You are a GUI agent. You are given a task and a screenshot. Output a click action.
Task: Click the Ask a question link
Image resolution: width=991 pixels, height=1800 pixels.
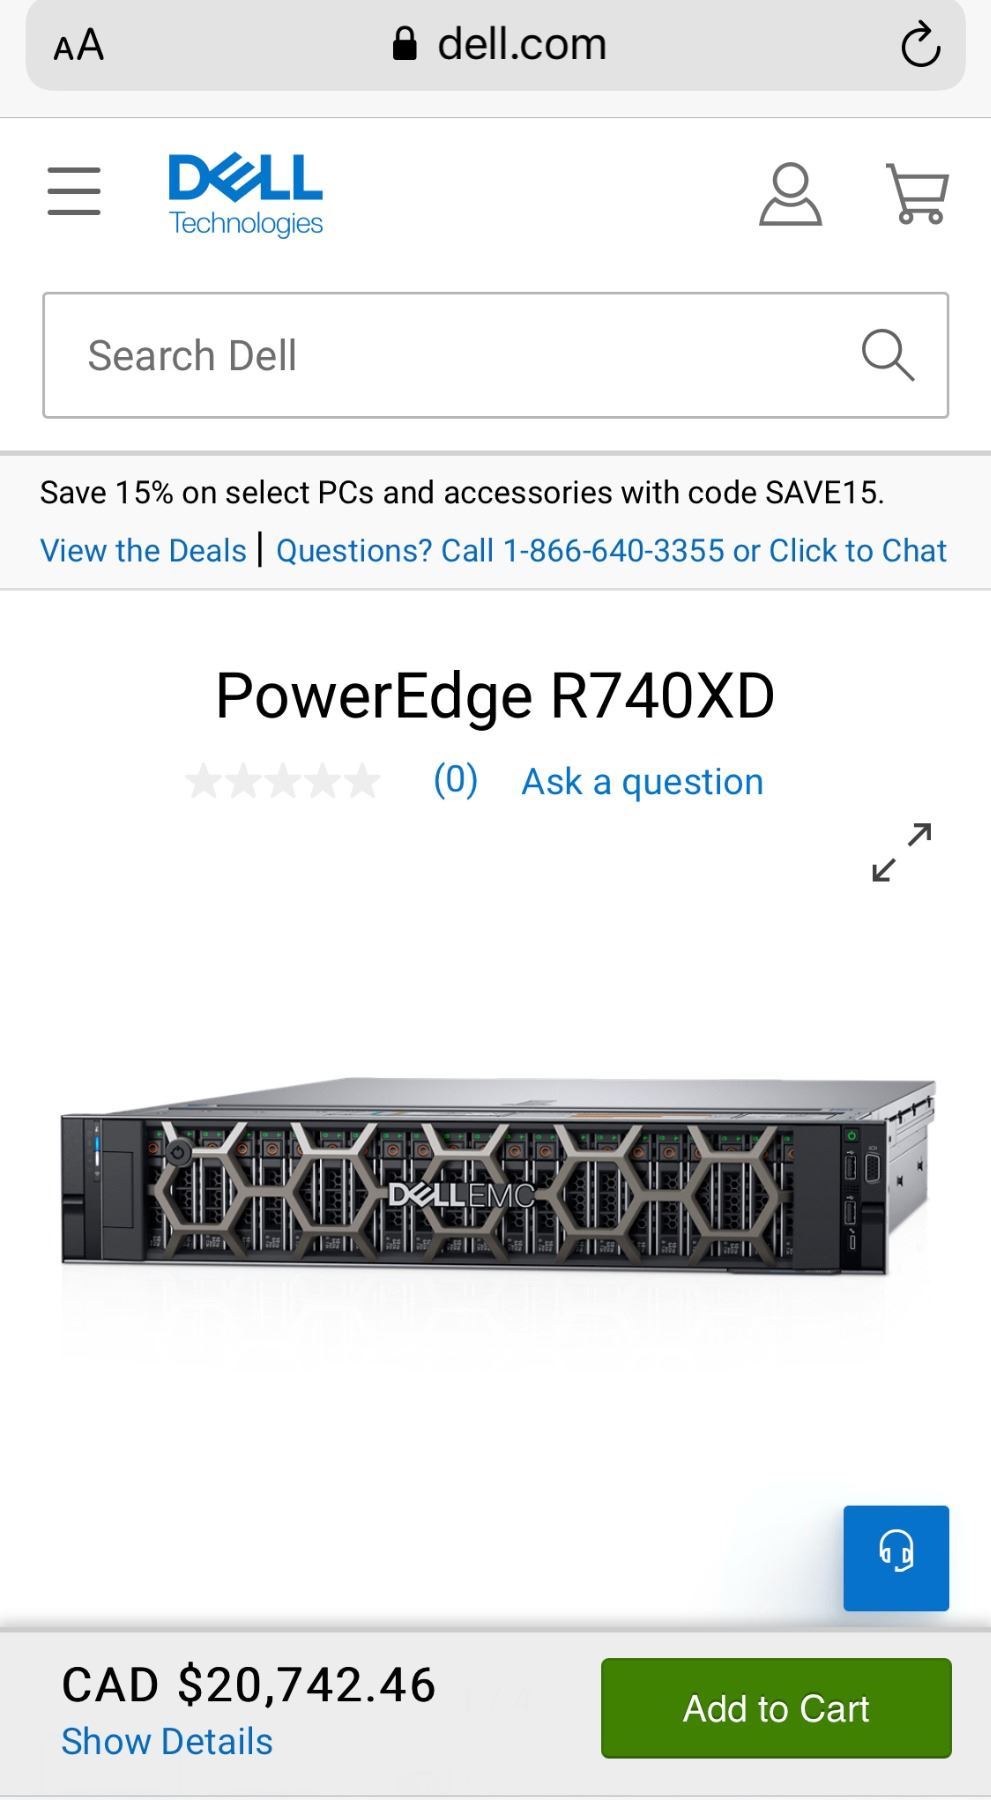[642, 781]
